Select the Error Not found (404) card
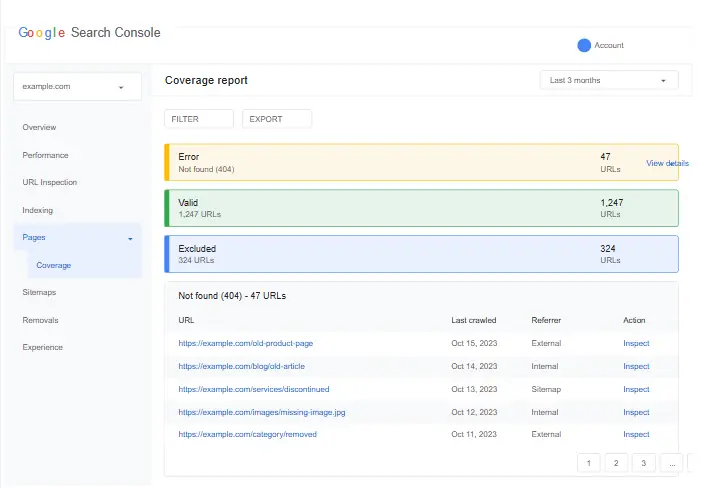Viewport: 707px width, 488px height. (422, 162)
